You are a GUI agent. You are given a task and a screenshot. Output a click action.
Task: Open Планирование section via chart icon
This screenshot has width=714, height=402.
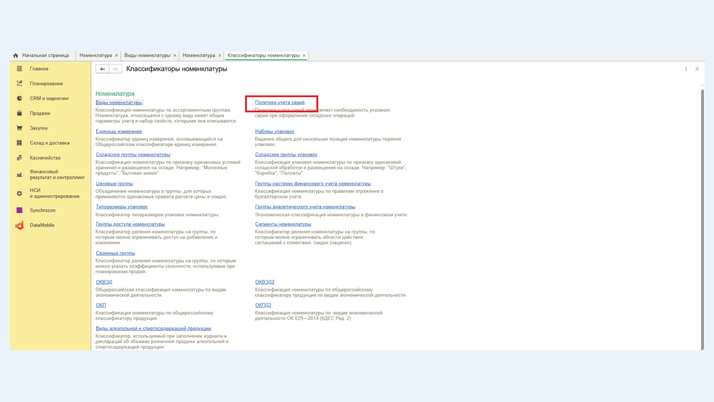(x=19, y=84)
